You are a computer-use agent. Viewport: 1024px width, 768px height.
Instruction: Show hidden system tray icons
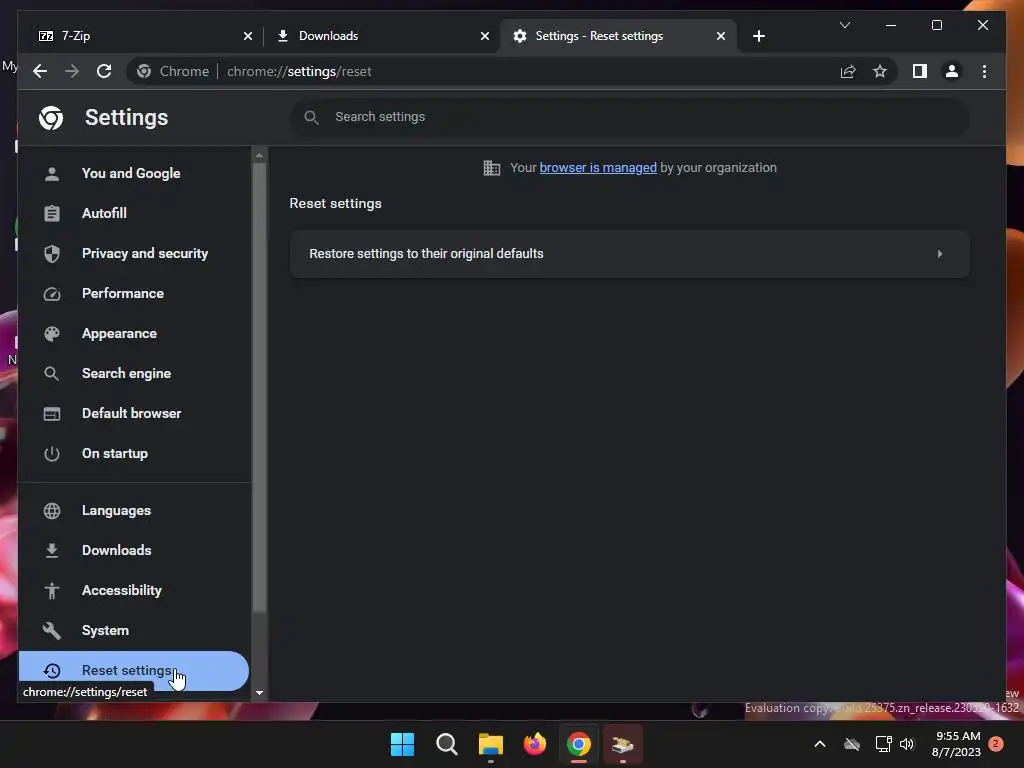pos(820,744)
